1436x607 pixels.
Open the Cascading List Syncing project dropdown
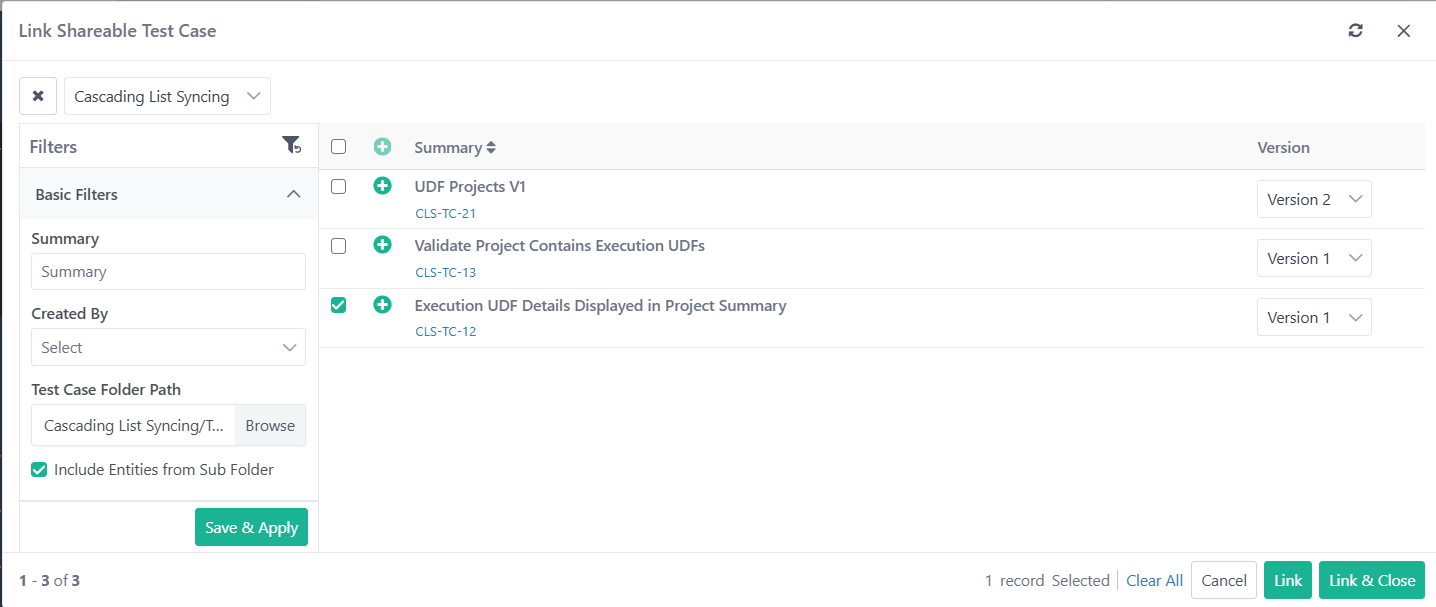click(x=167, y=96)
